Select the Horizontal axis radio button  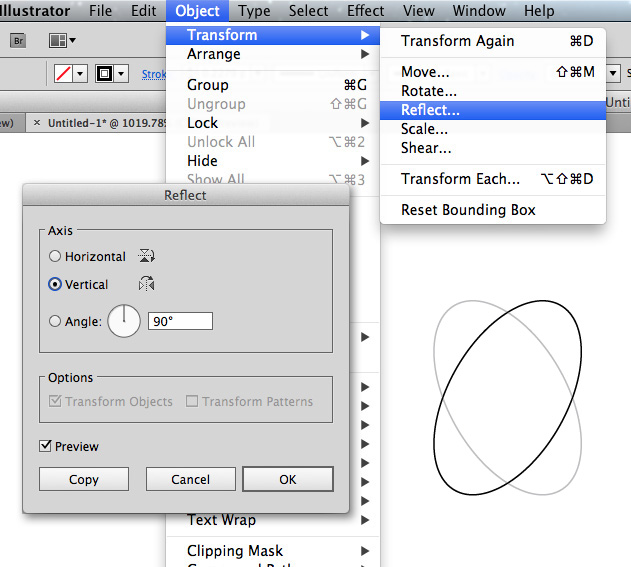[x=56, y=257]
